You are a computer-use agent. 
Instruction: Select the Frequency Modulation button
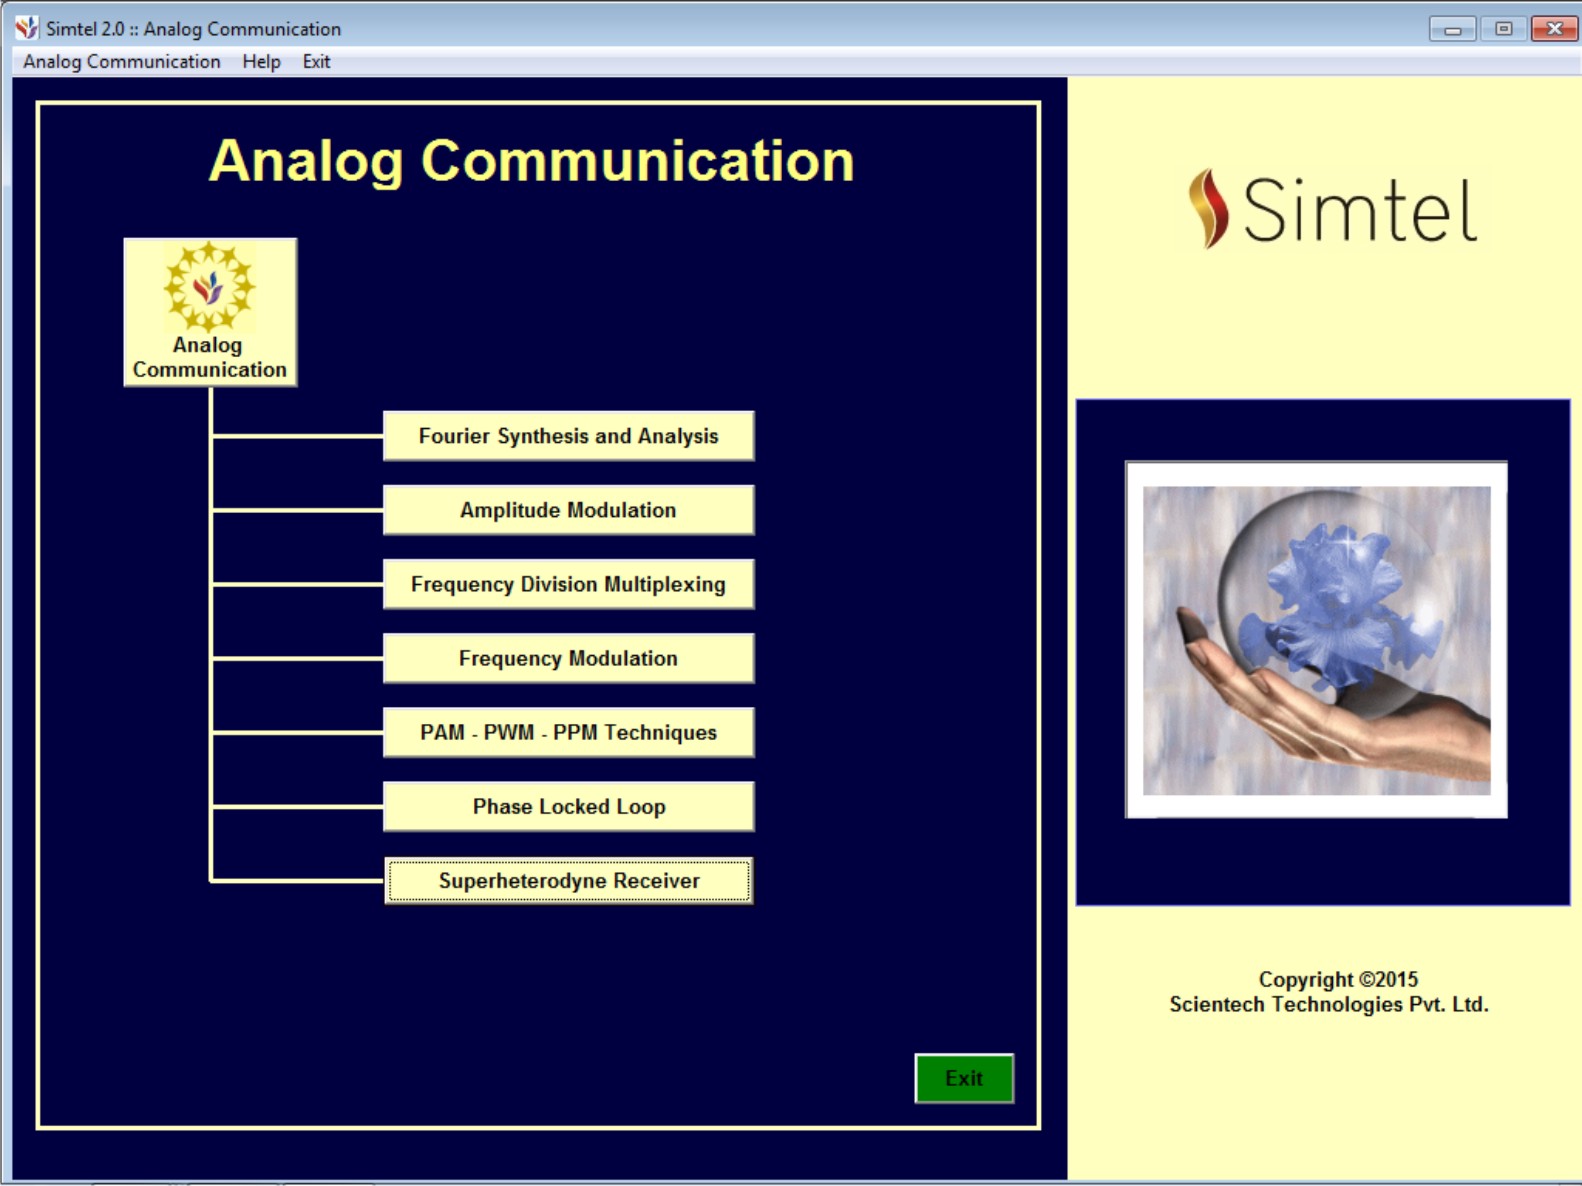(568, 658)
